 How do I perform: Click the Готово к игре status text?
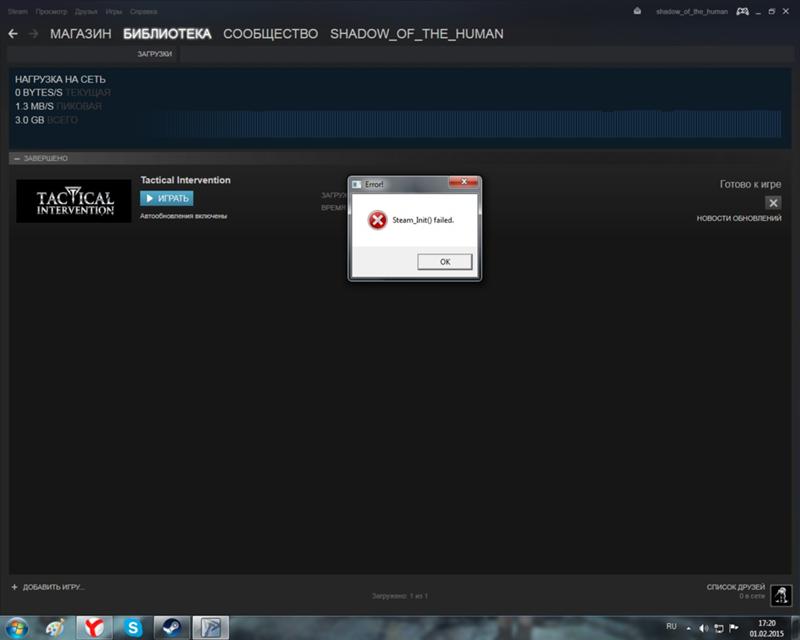[x=750, y=184]
